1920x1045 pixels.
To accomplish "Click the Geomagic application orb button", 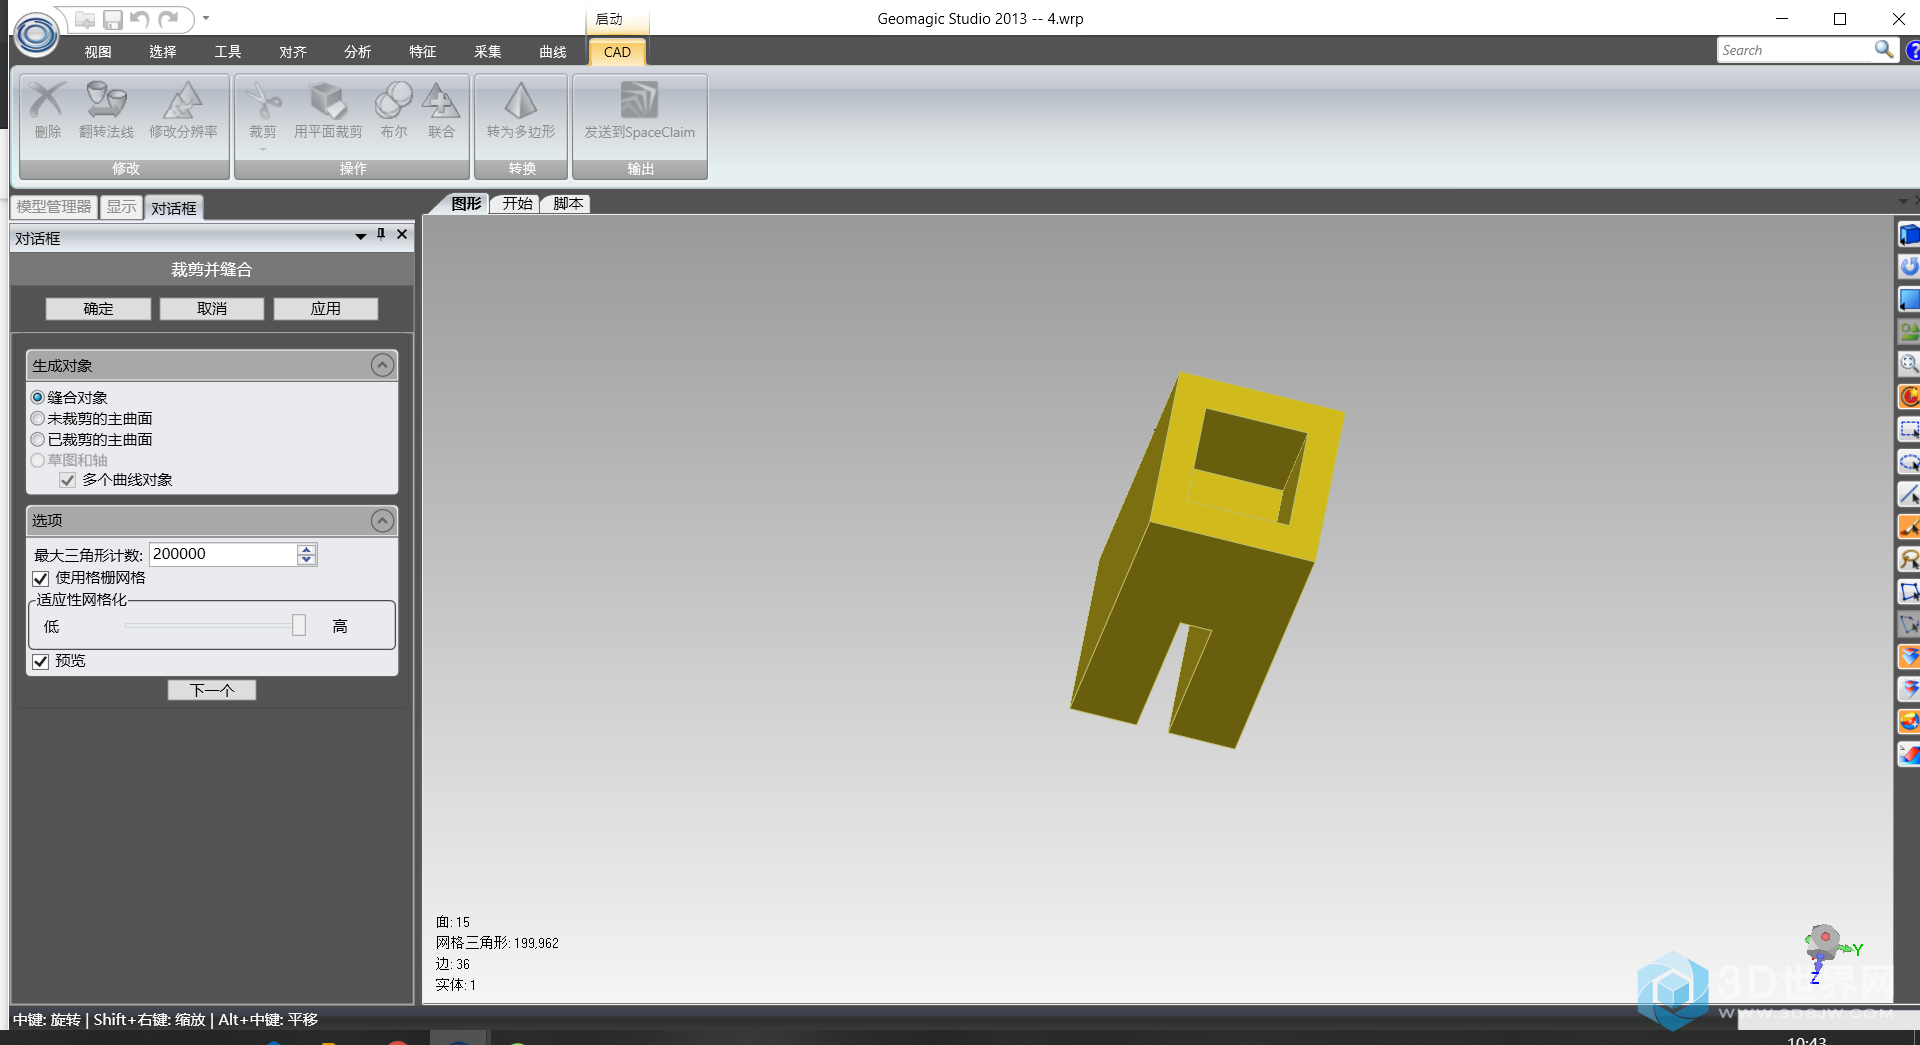I will [x=37, y=34].
